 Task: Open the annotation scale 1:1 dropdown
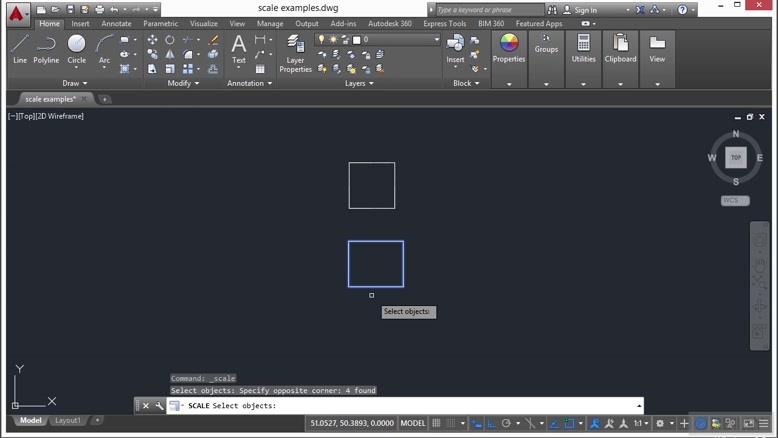coord(641,423)
